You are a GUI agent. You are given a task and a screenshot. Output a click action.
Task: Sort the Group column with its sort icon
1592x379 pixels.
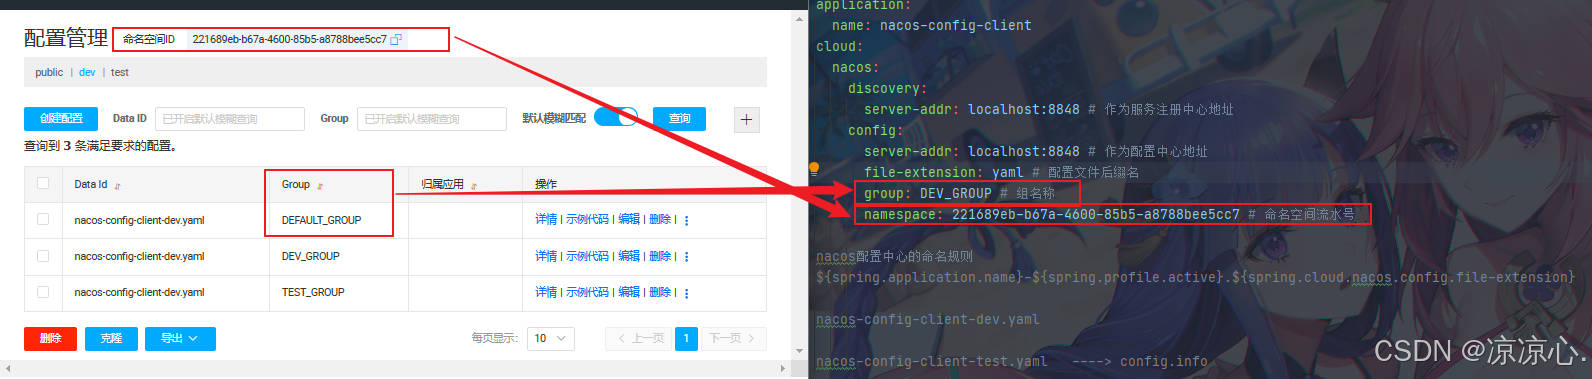pos(320,186)
